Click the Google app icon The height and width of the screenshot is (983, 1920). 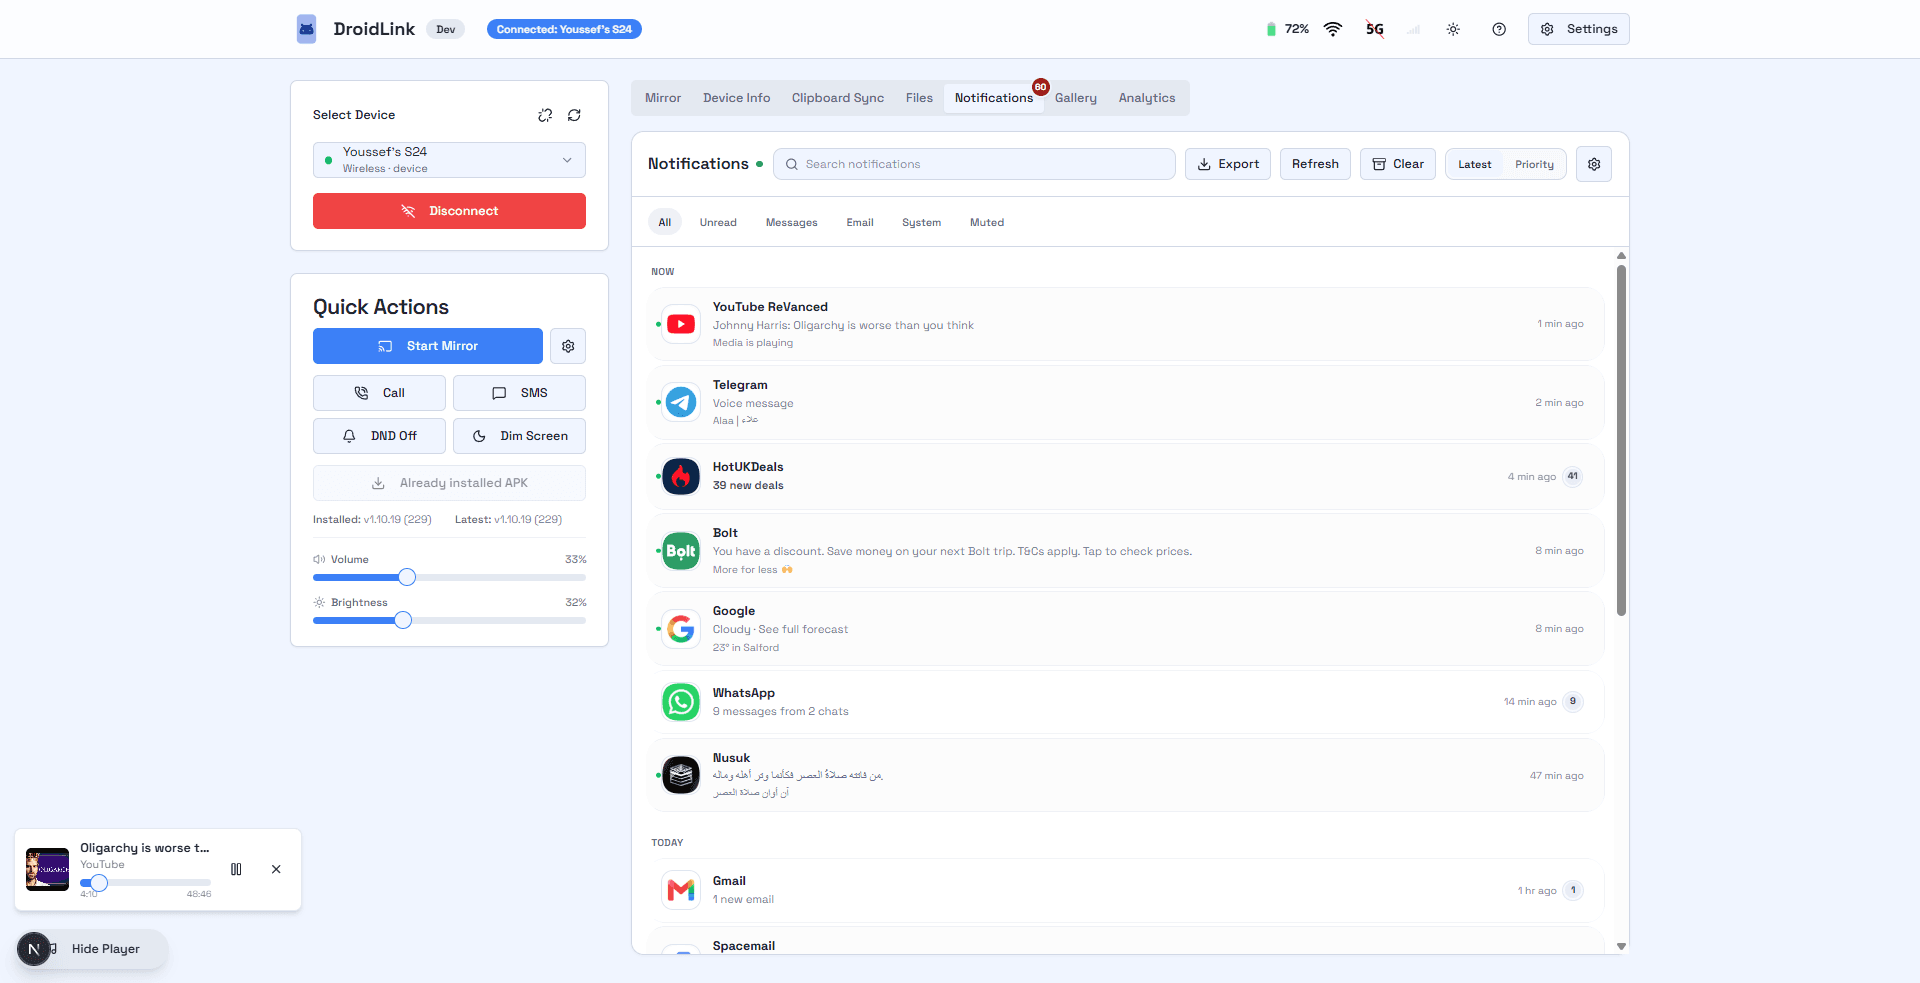(x=681, y=629)
